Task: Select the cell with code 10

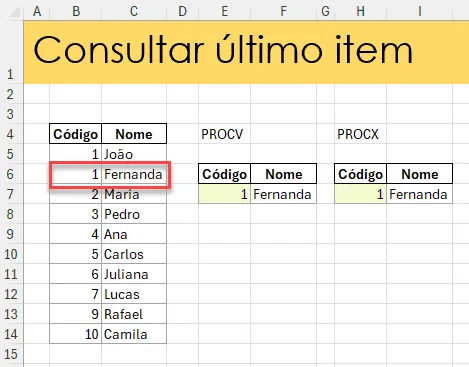Action: (76, 334)
